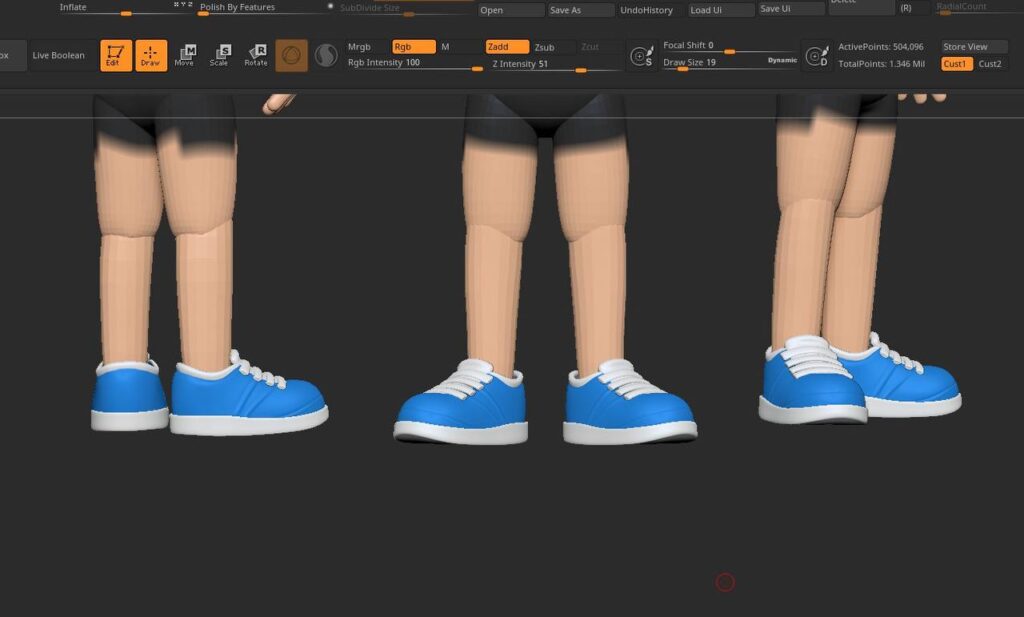The image size is (1024, 617).
Task: Click the brush D icon near ActivePoints
Action: tap(817, 56)
